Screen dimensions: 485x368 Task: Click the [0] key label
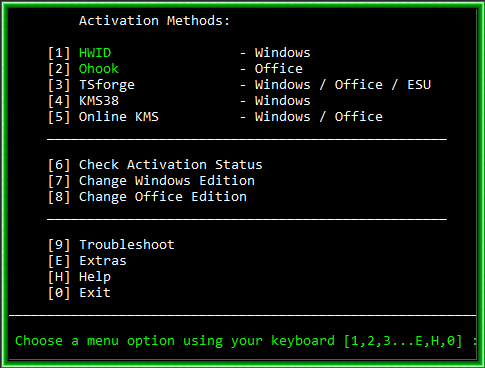click(59, 293)
